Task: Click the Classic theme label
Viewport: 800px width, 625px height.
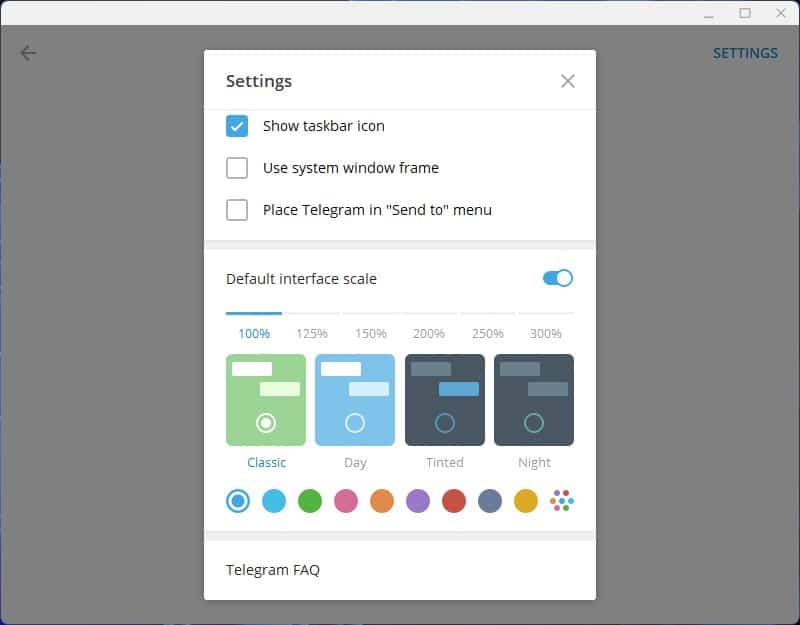Action: click(x=266, y=462)
